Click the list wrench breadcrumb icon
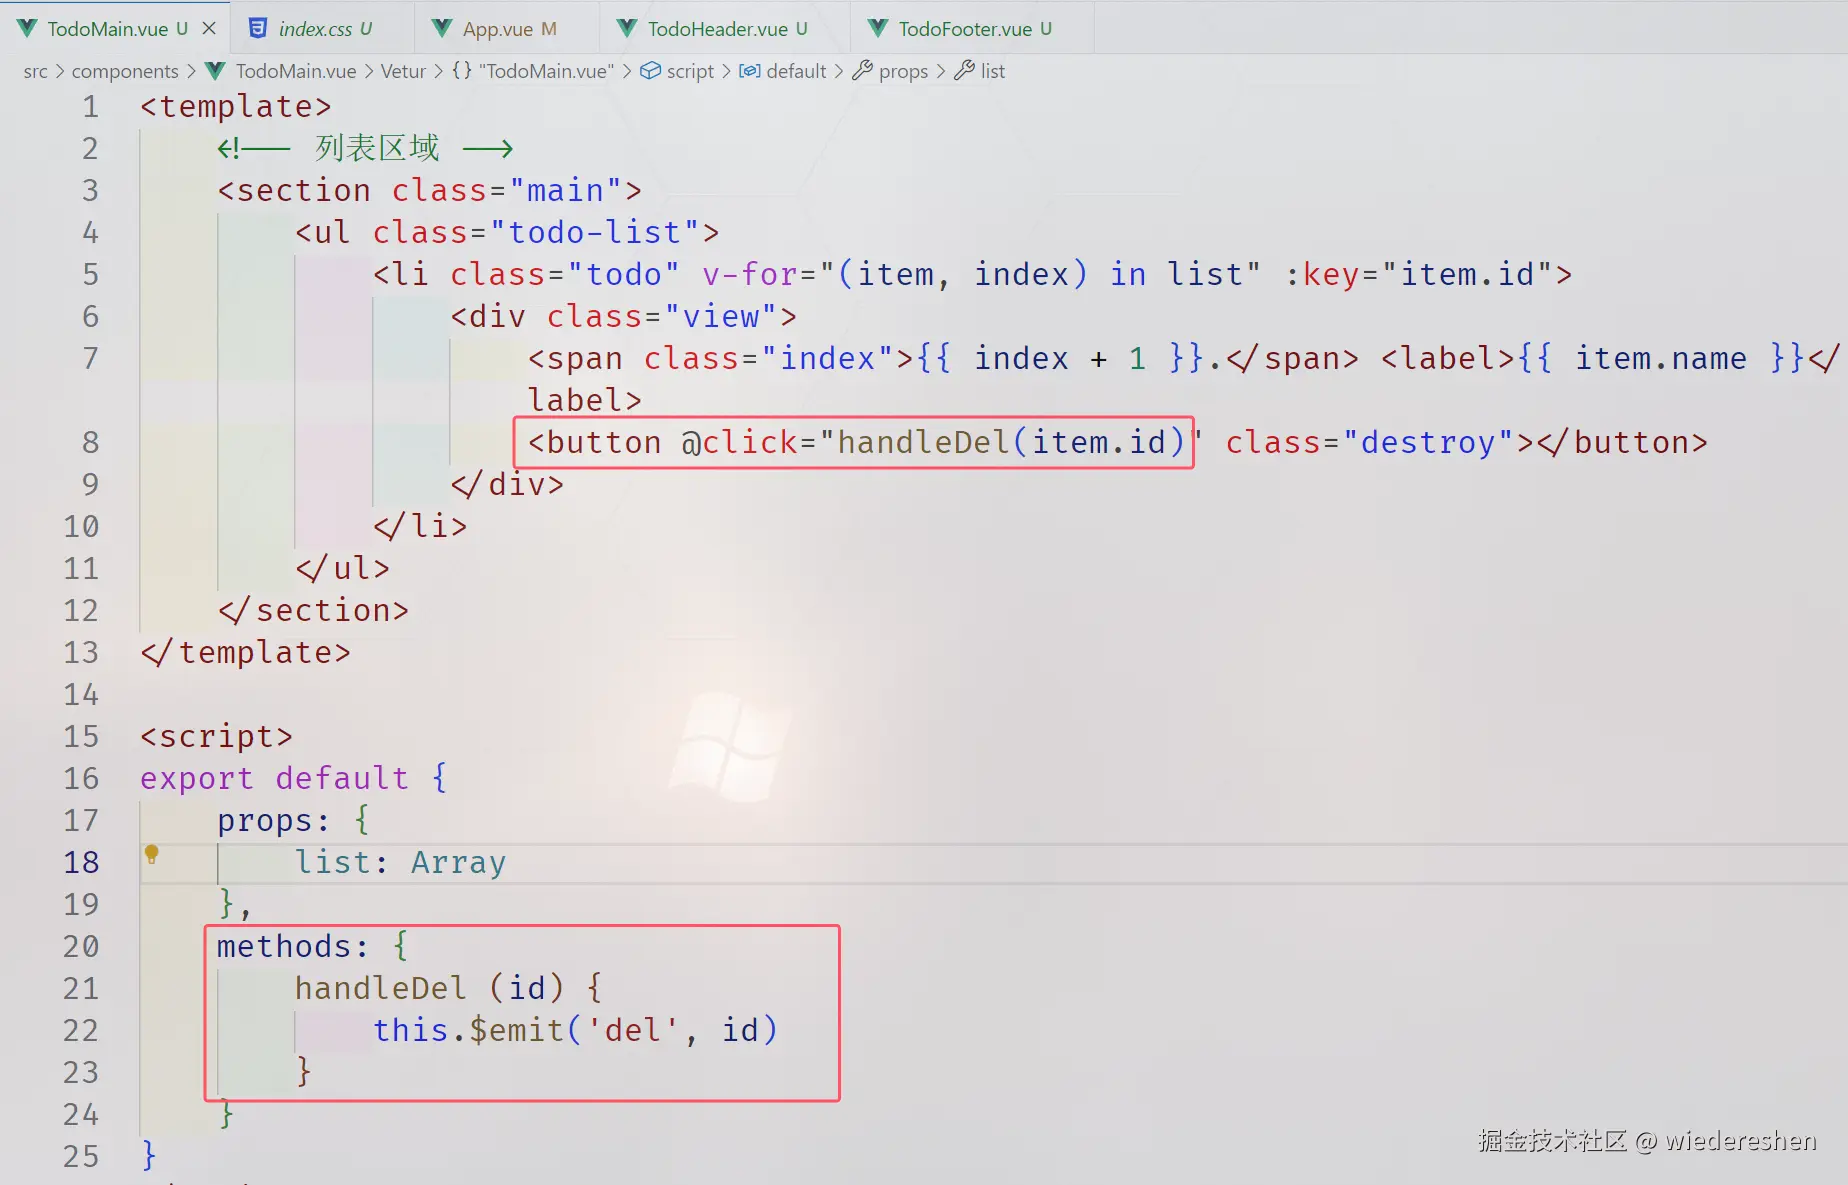Viewport: 1848px width, 1185px height. 964,70
